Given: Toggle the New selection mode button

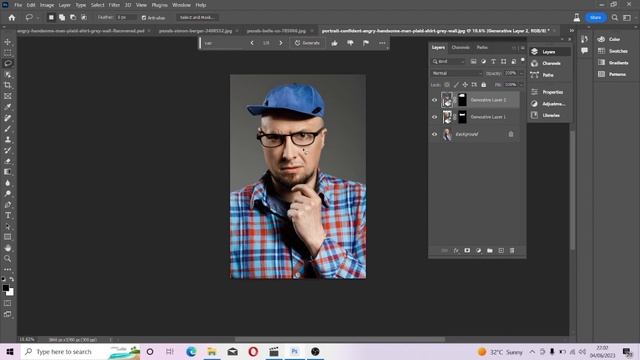Looking at the screenshot, I should coord(51,18).
